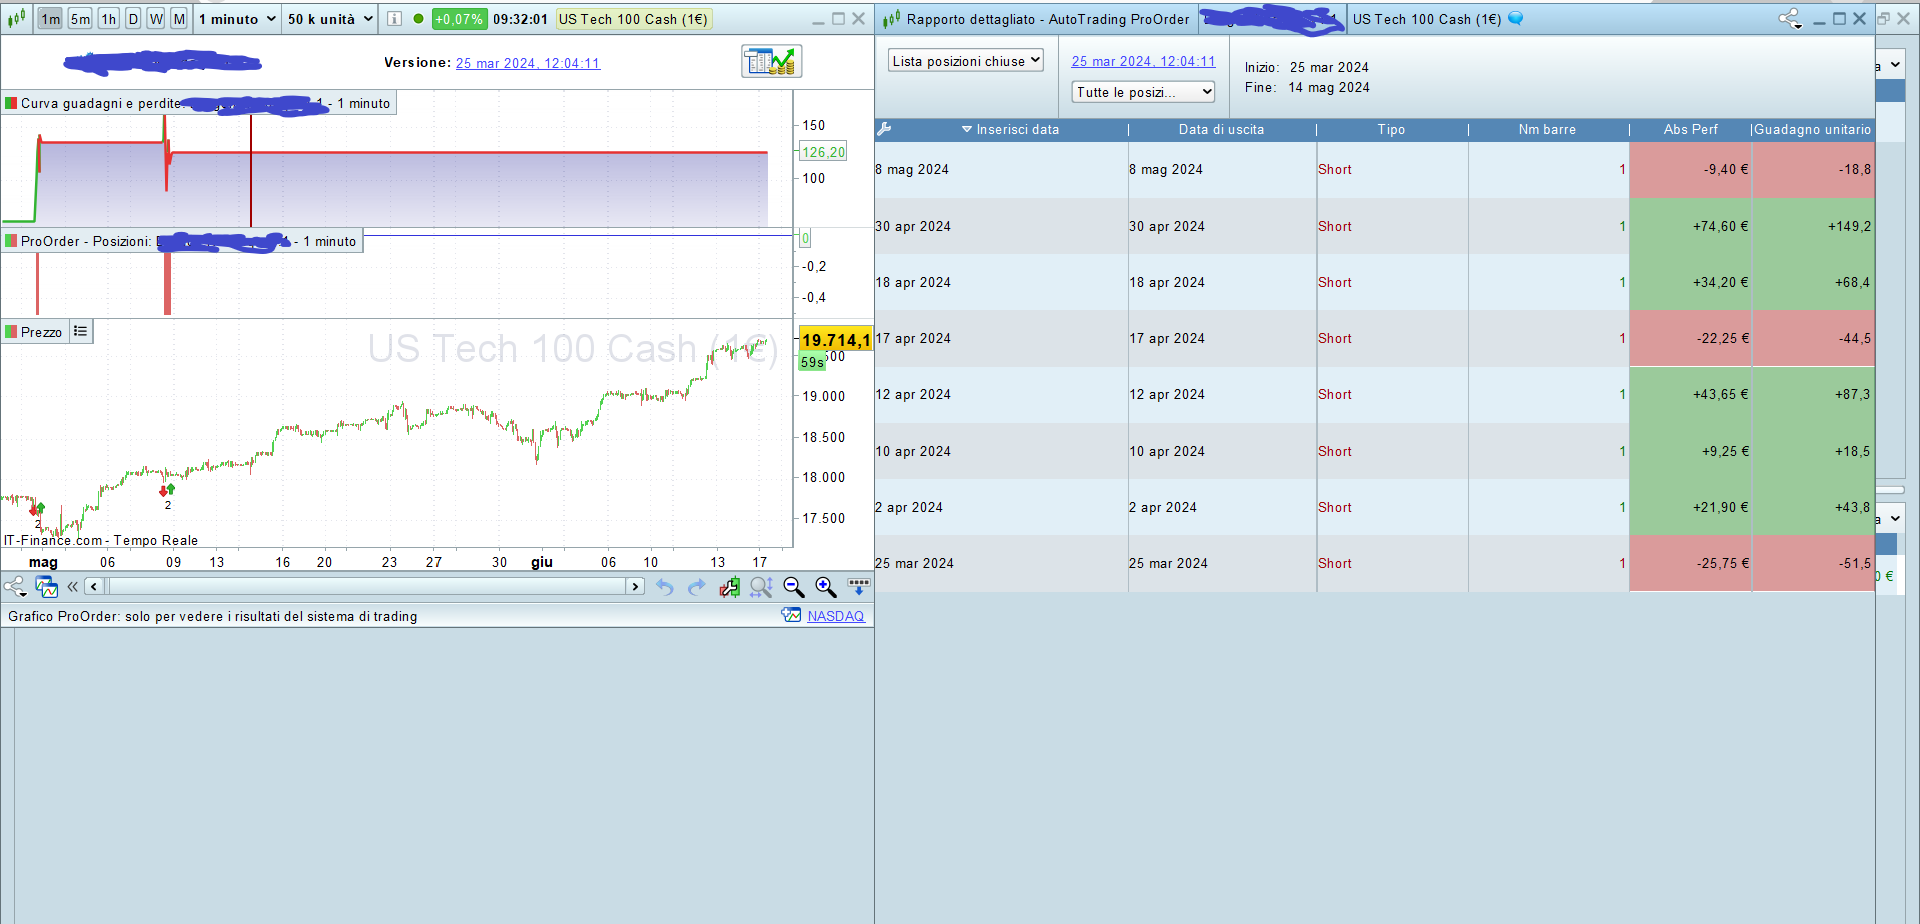Click the chart scrollbar right arrow
This screenshot has height=924, width=1920.
tap(635, 587)
